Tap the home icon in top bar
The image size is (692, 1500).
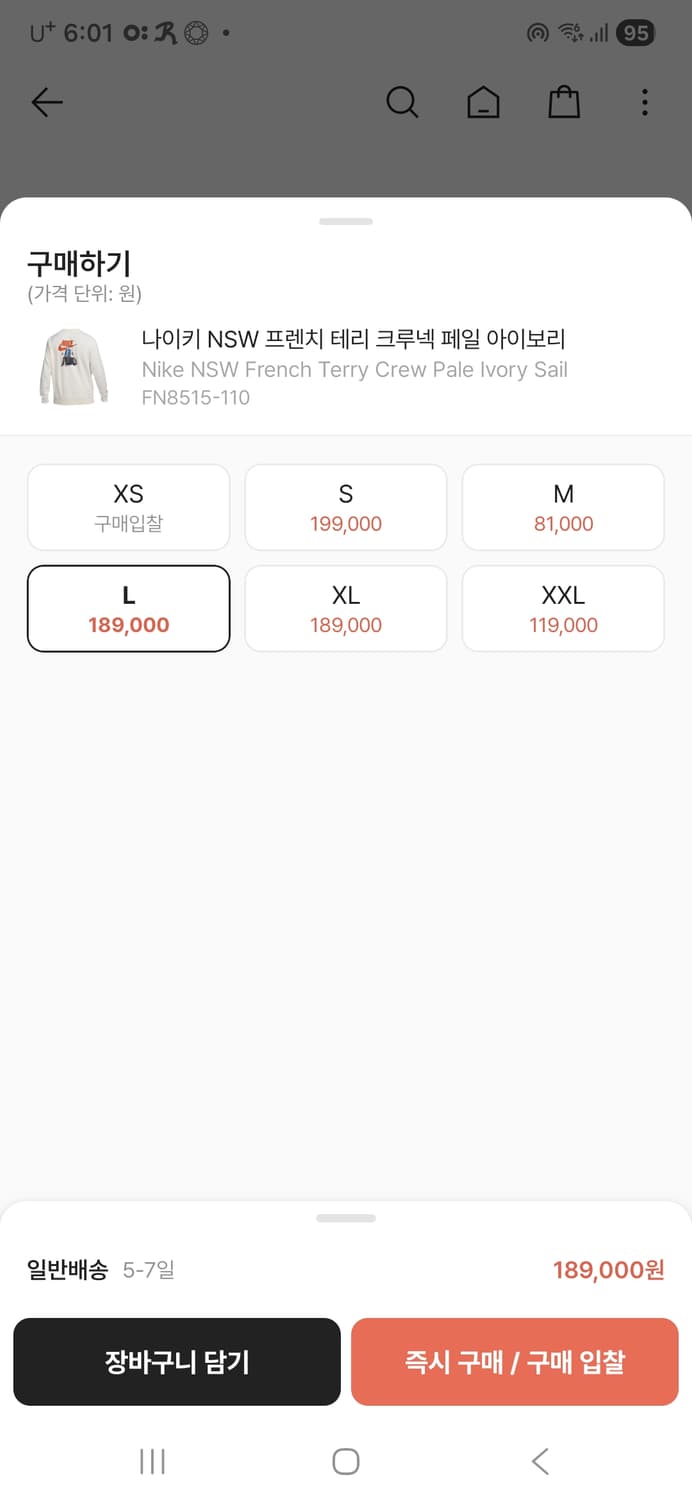tap(483, 101)
